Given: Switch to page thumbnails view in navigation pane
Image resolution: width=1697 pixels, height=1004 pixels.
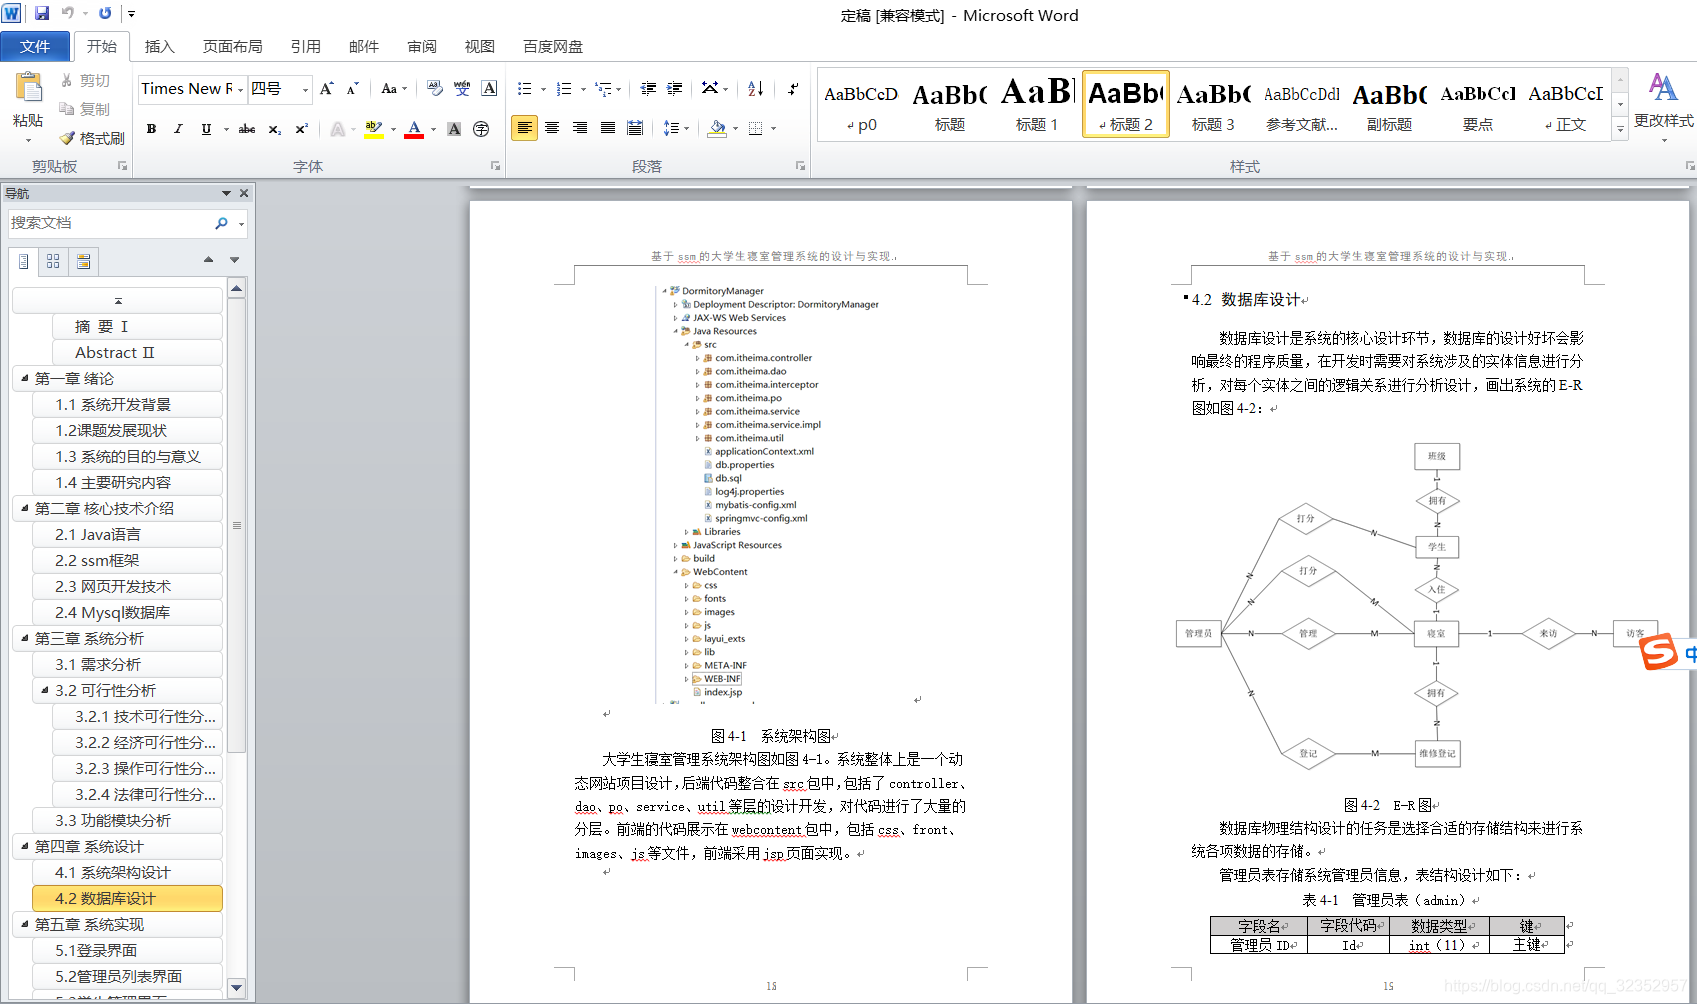Looking at the screenshot, I should point(53,261).
